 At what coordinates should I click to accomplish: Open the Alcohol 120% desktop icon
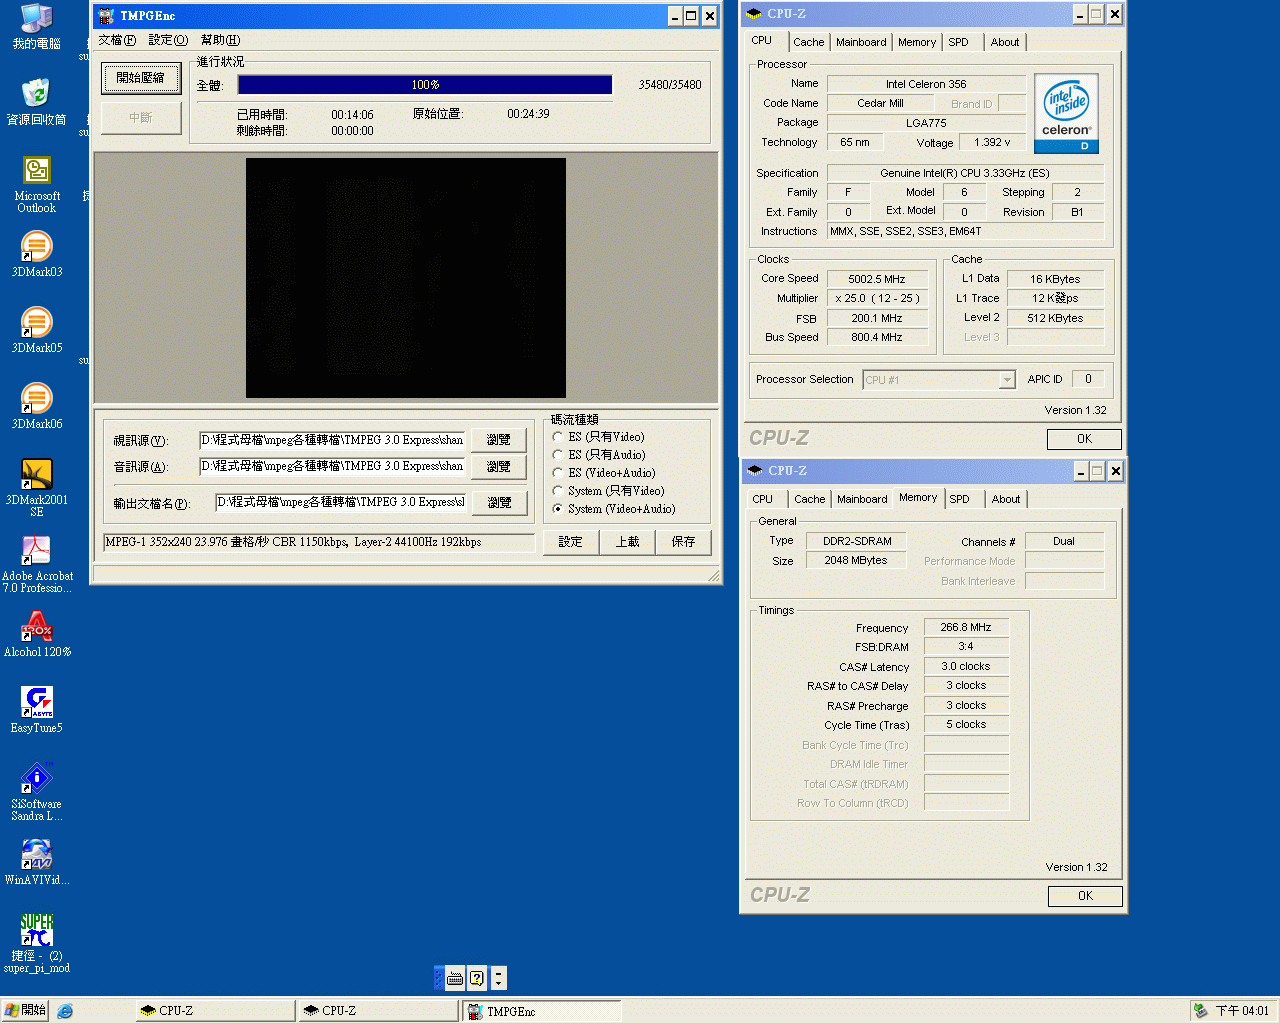pyautogui.click(x=37, y=633)
